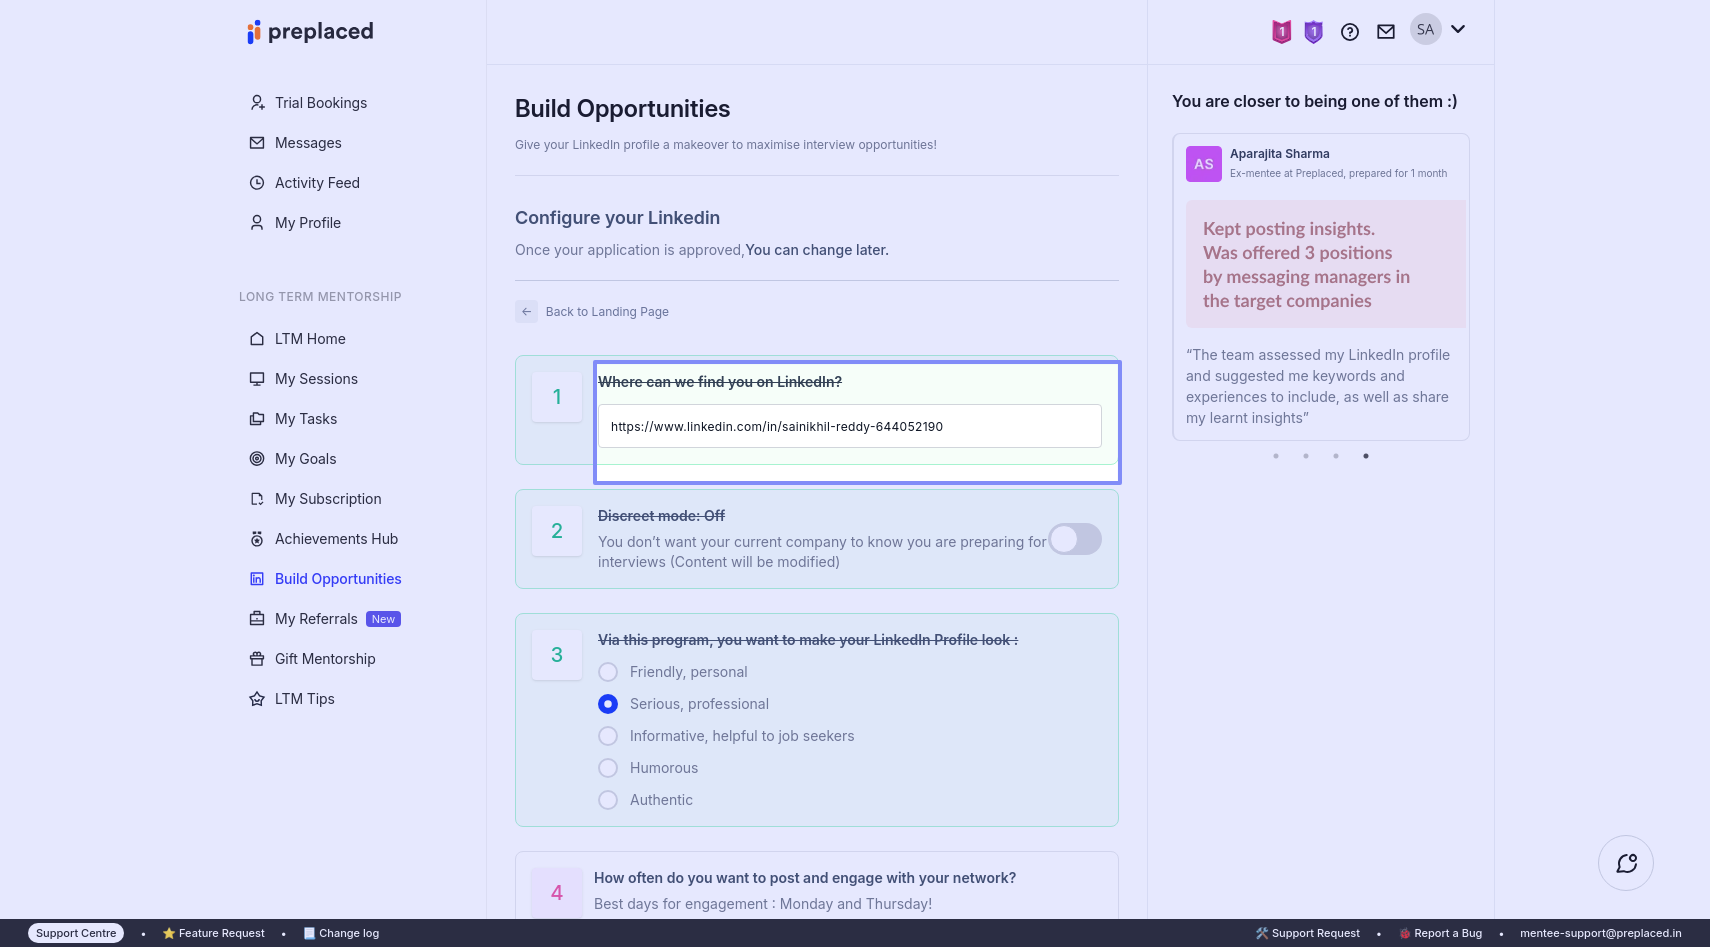Open My Referrals in sidebar
This screenshot has height=947, width=1710.
click(x=316, y=619)
